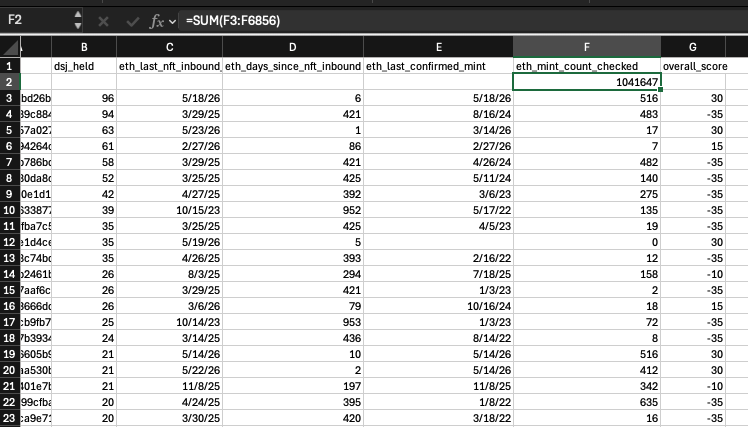Screen dimensions: 748x427
Task: Select row 2 header
Action: tap(10, 82)
